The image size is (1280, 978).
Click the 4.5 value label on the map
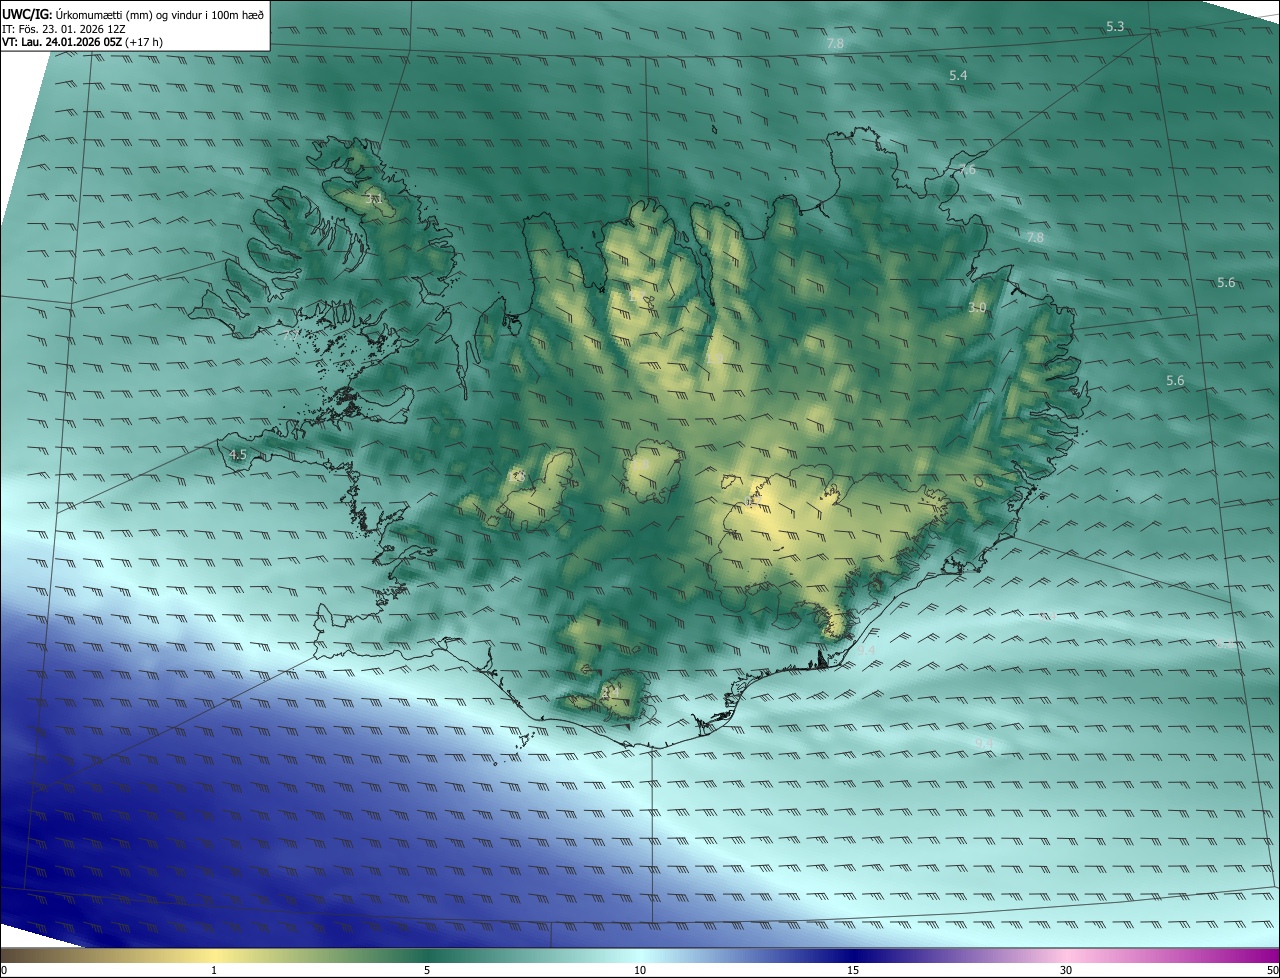(238, 455)
